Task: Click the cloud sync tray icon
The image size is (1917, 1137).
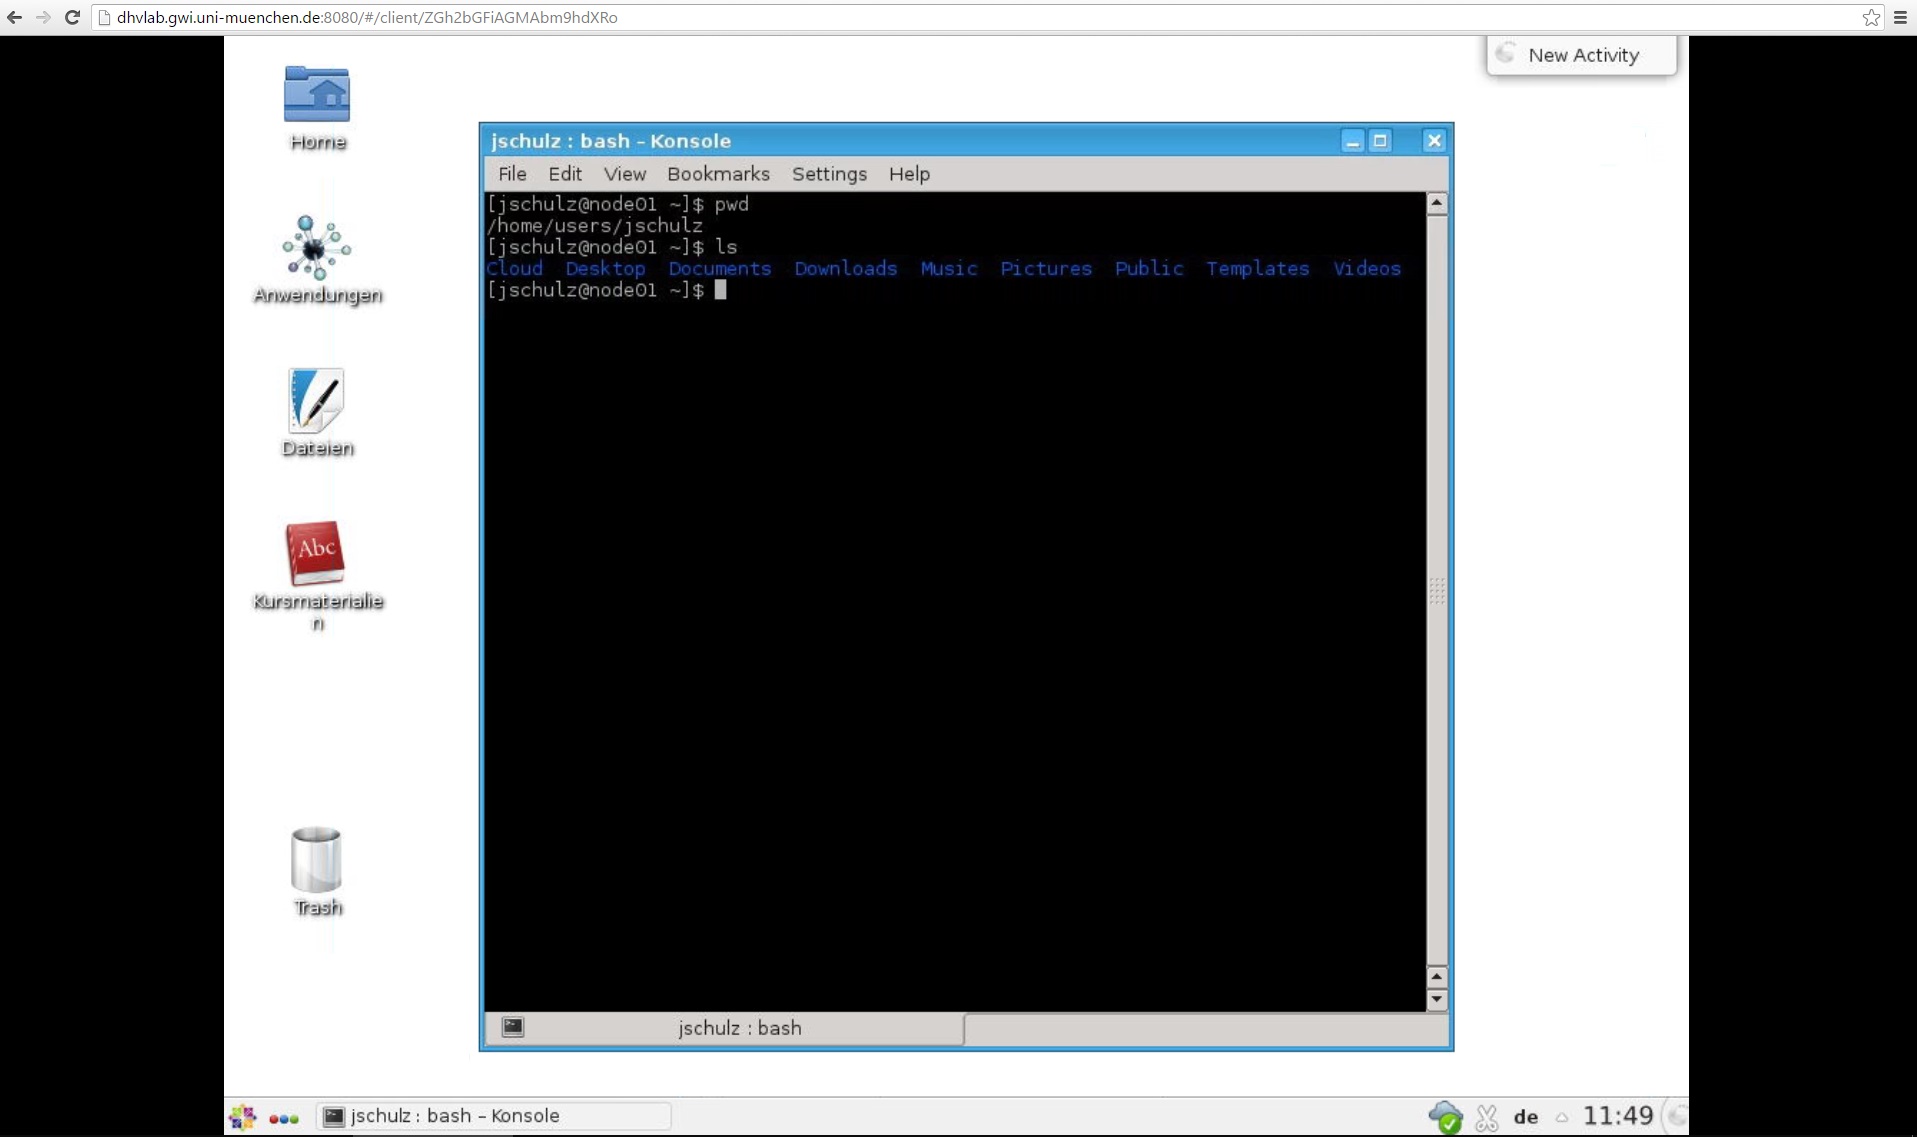Action: pyautogui.click(x=1445, y=1116)
